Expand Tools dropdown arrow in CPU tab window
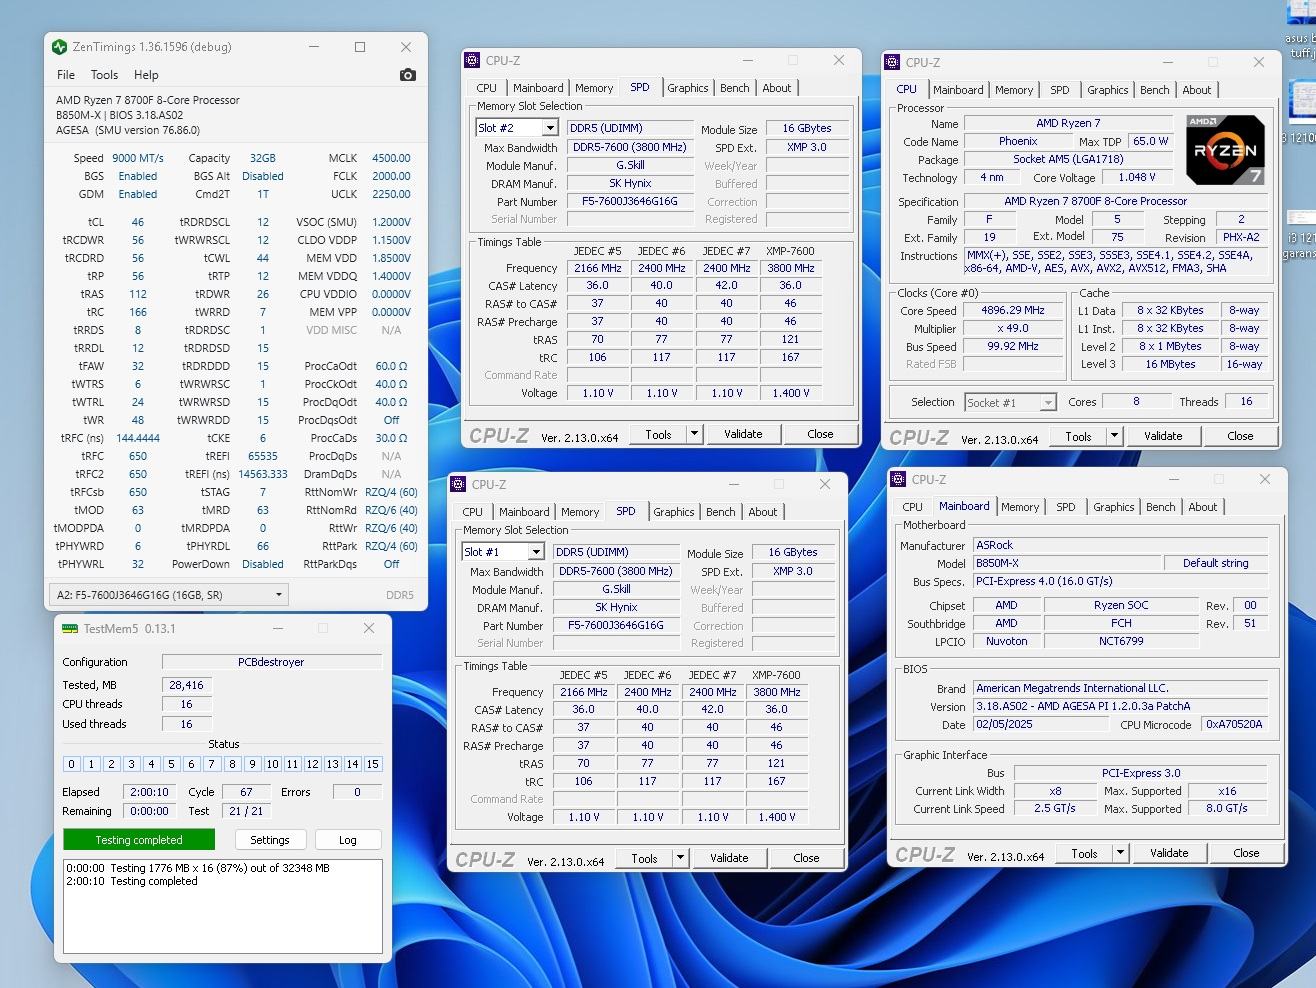This screenshot has width=1316, height=988. [1114, 436]
